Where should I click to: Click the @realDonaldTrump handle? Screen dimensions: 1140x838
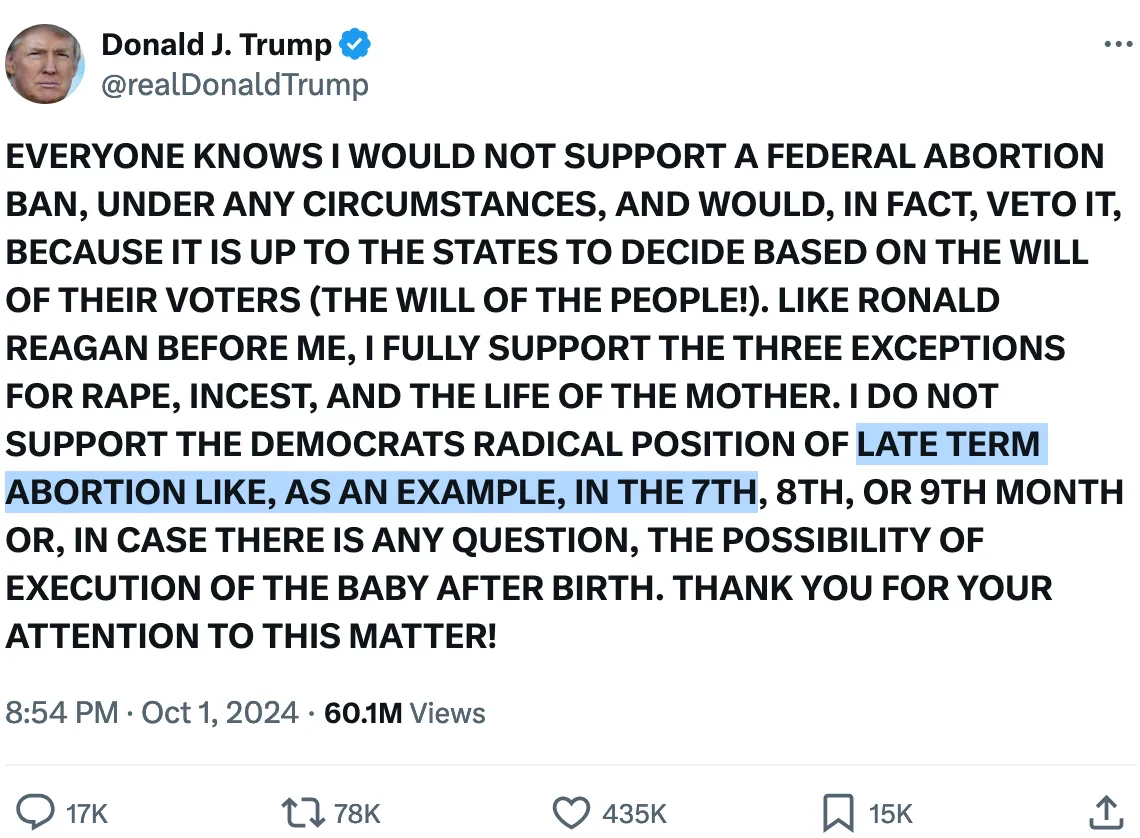pos(234,85)
